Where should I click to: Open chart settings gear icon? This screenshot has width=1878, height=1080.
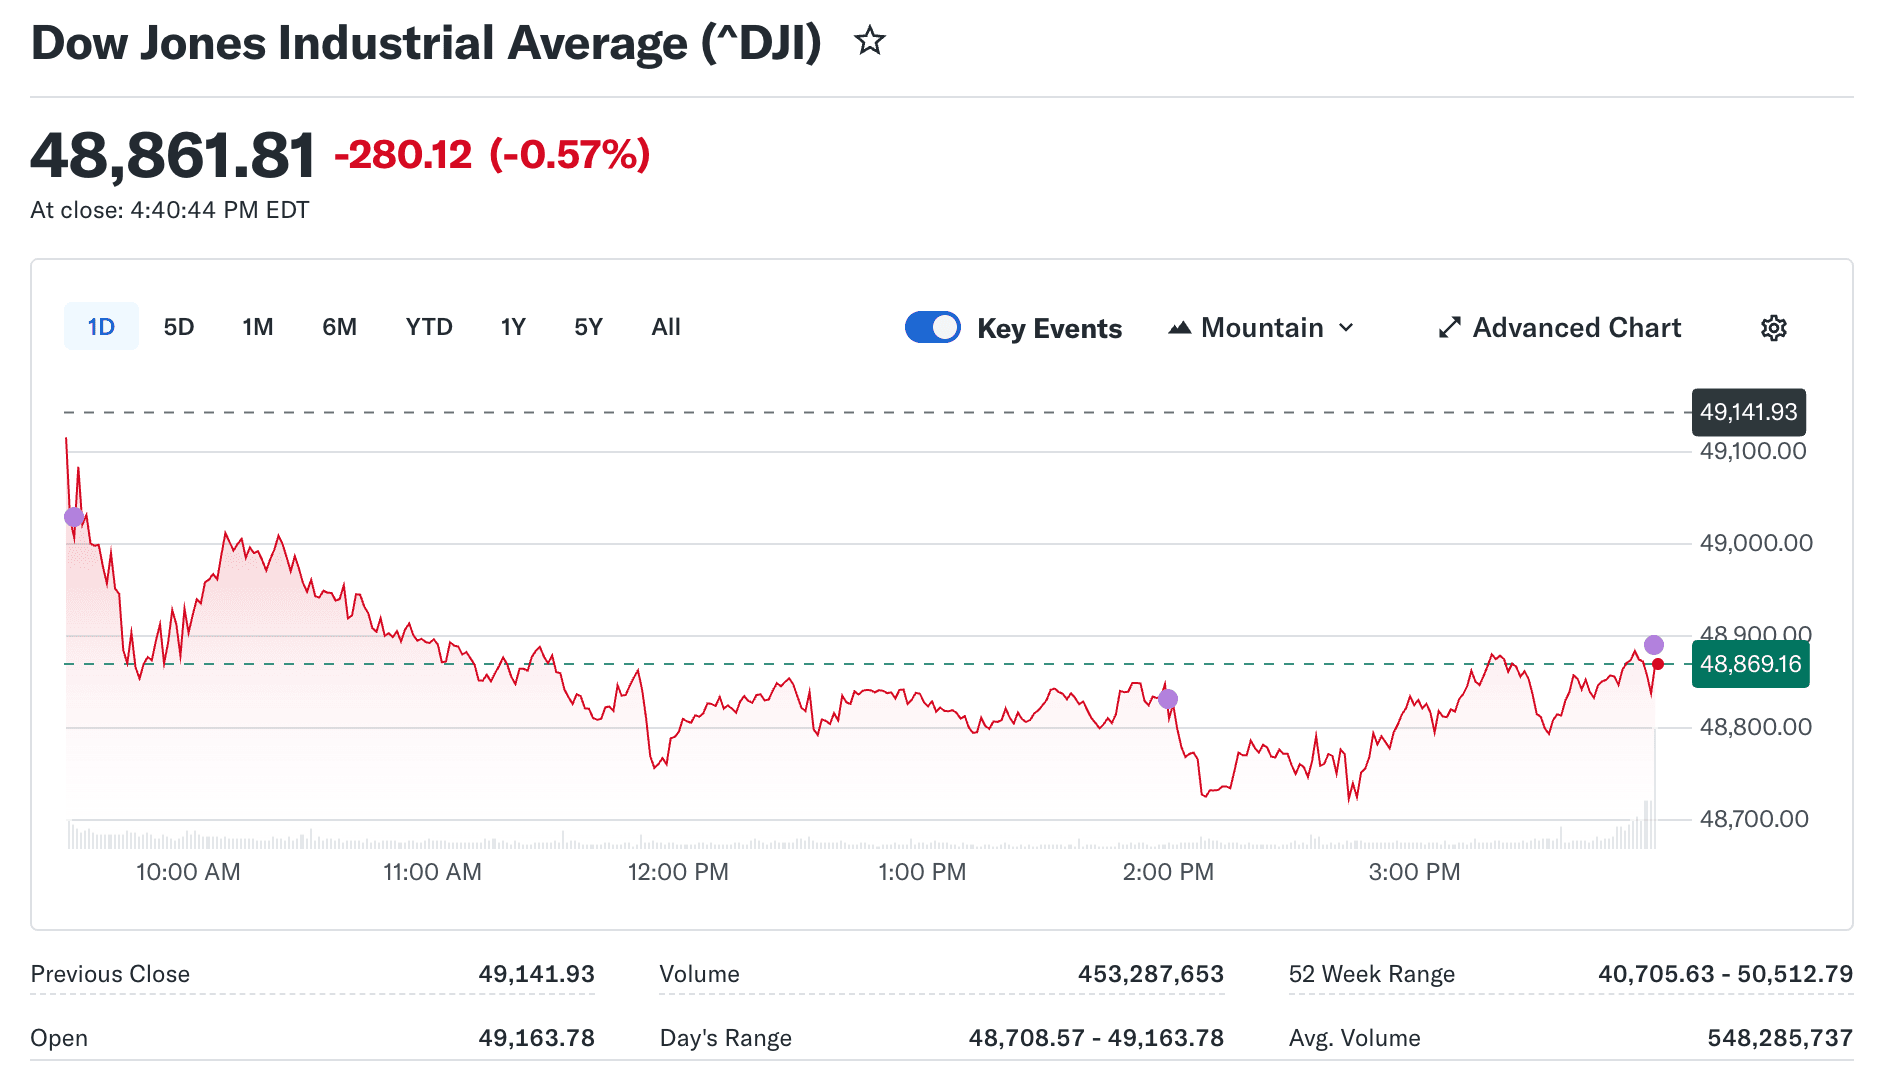1773,328
